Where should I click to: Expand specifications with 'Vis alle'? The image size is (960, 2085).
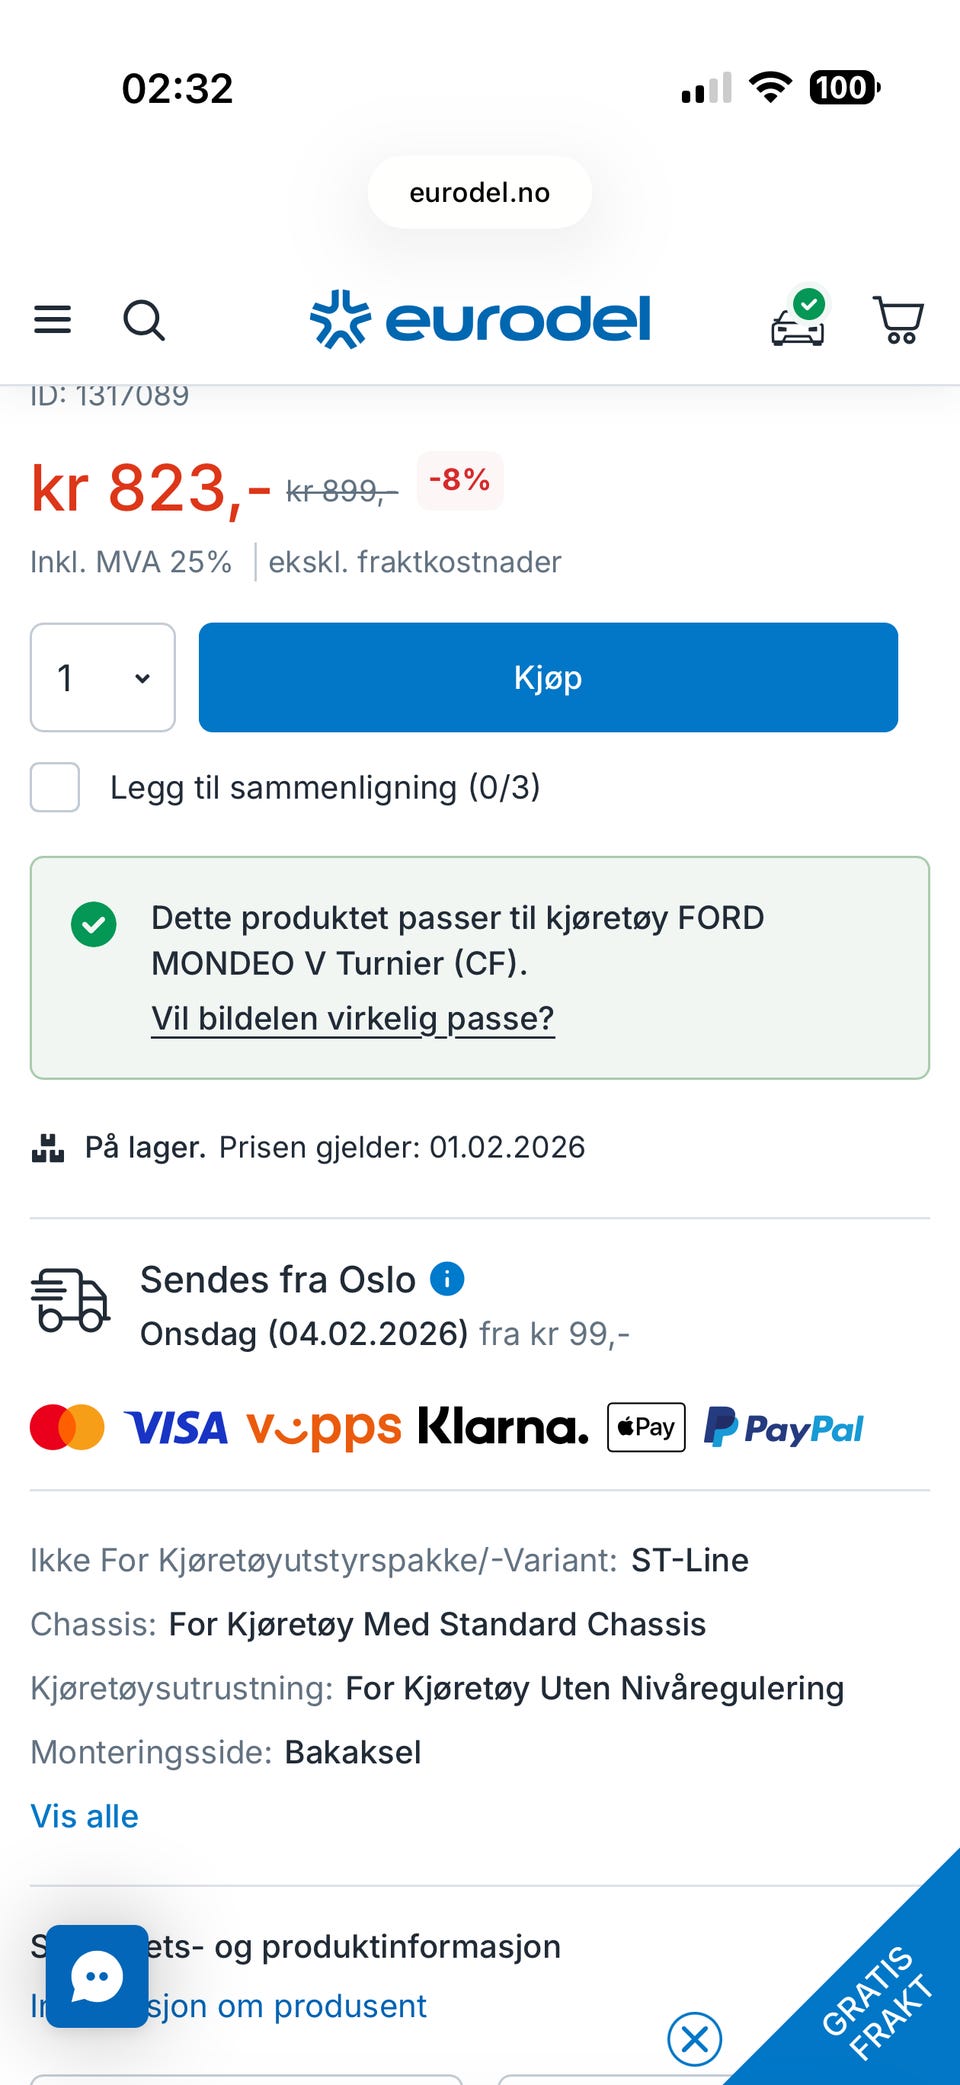pyautogui.click(x=85, y=1816)
